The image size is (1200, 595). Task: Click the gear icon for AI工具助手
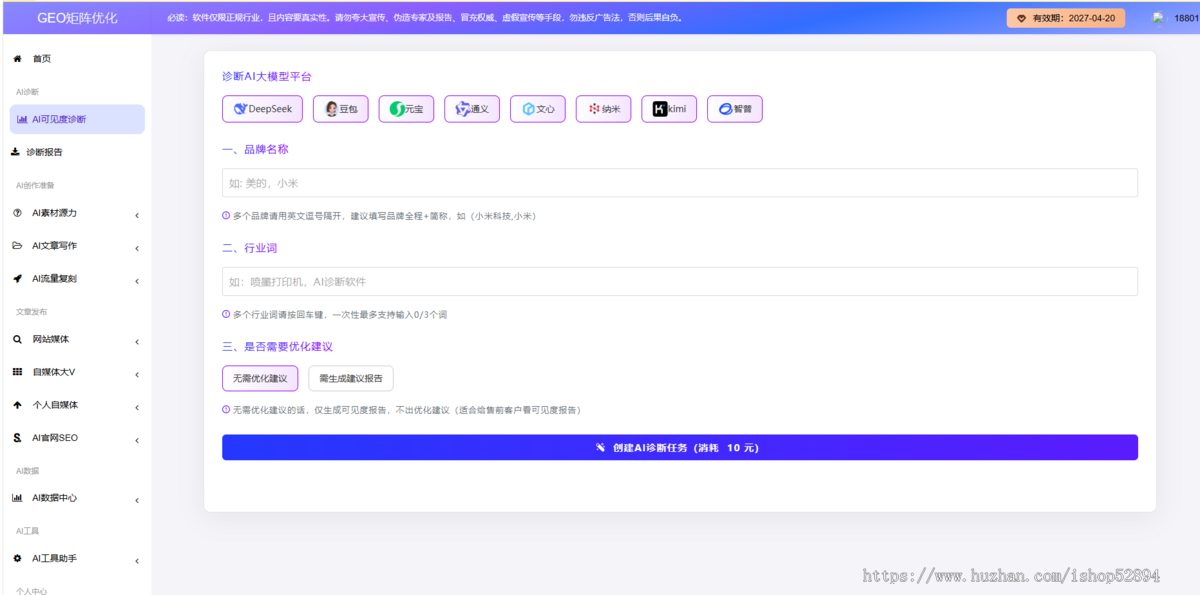coord(17,559)
